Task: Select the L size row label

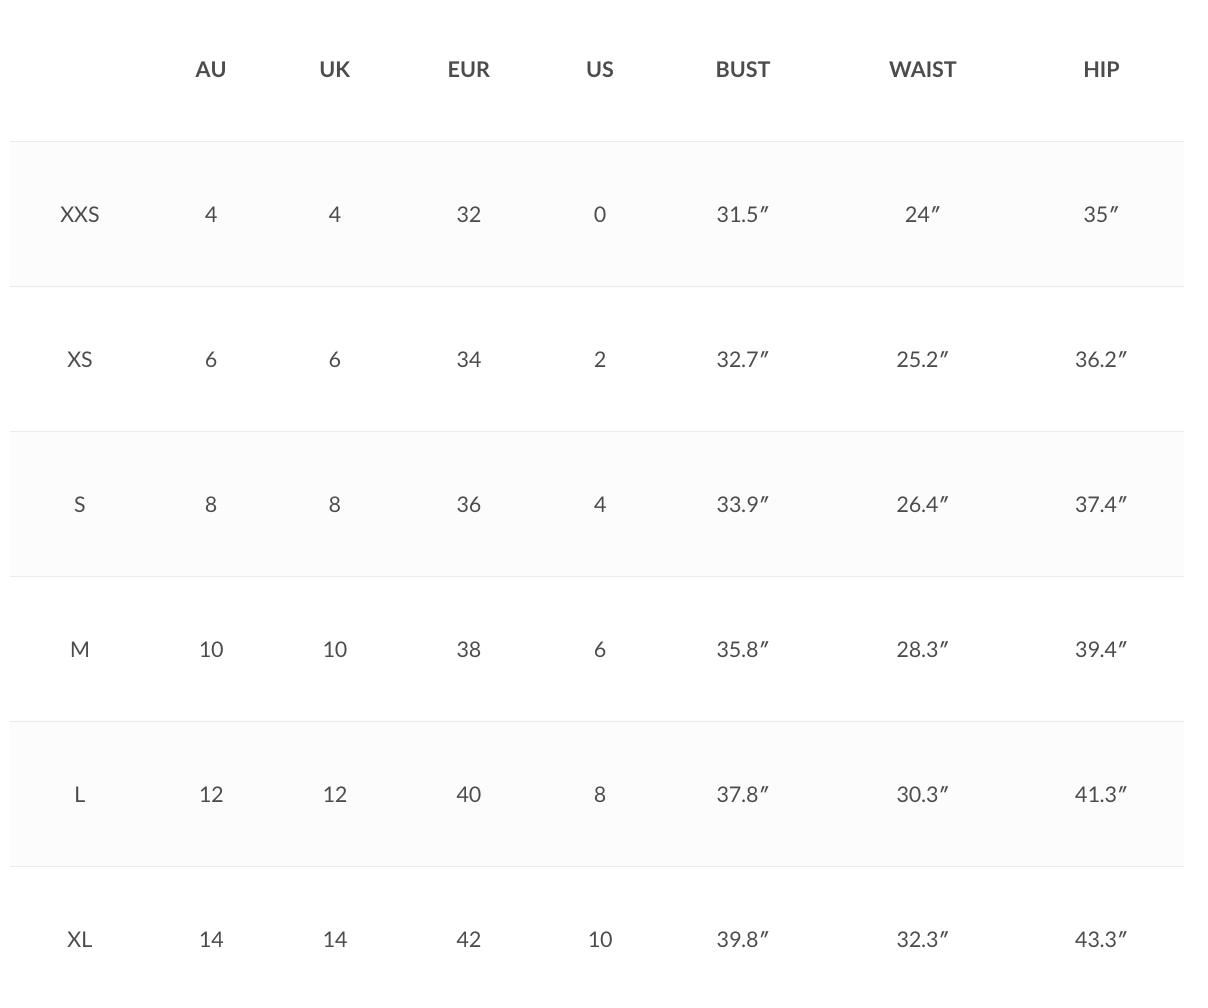Action: coord(80,794)
